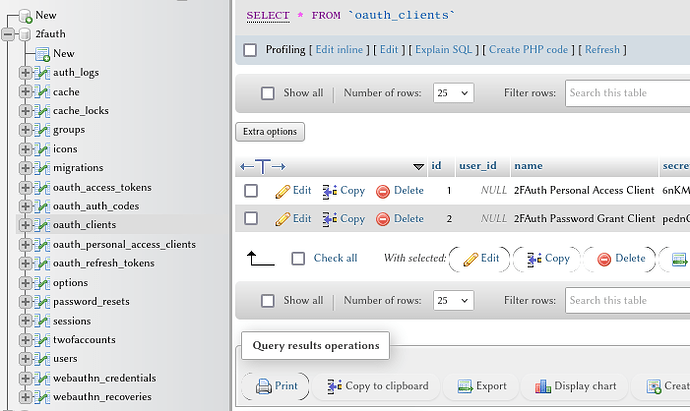This screenshot has width=690, height=411.
Task: Click the Print printer icon
Action: 264,386
